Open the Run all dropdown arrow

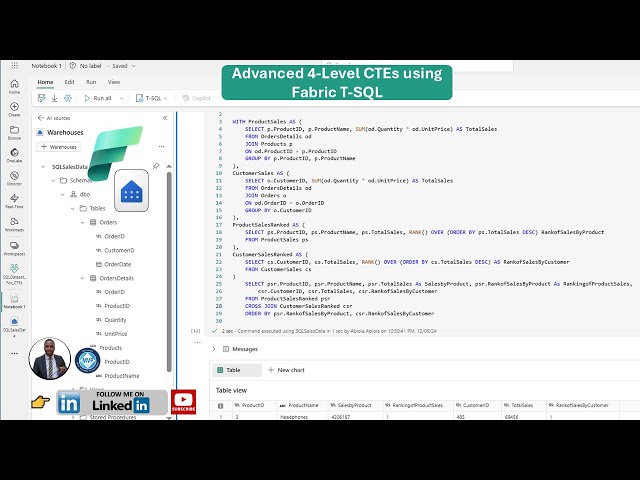click(x=121, y=98)
